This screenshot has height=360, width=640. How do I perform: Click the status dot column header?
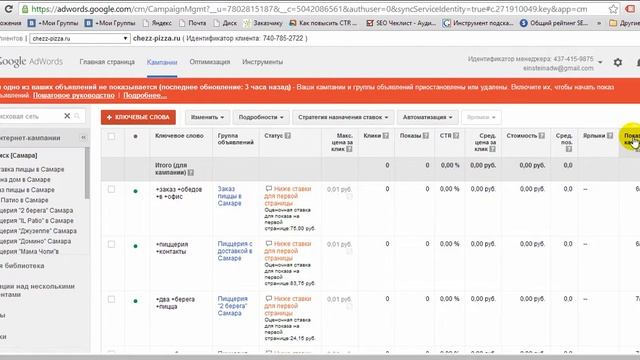[136, 136]
